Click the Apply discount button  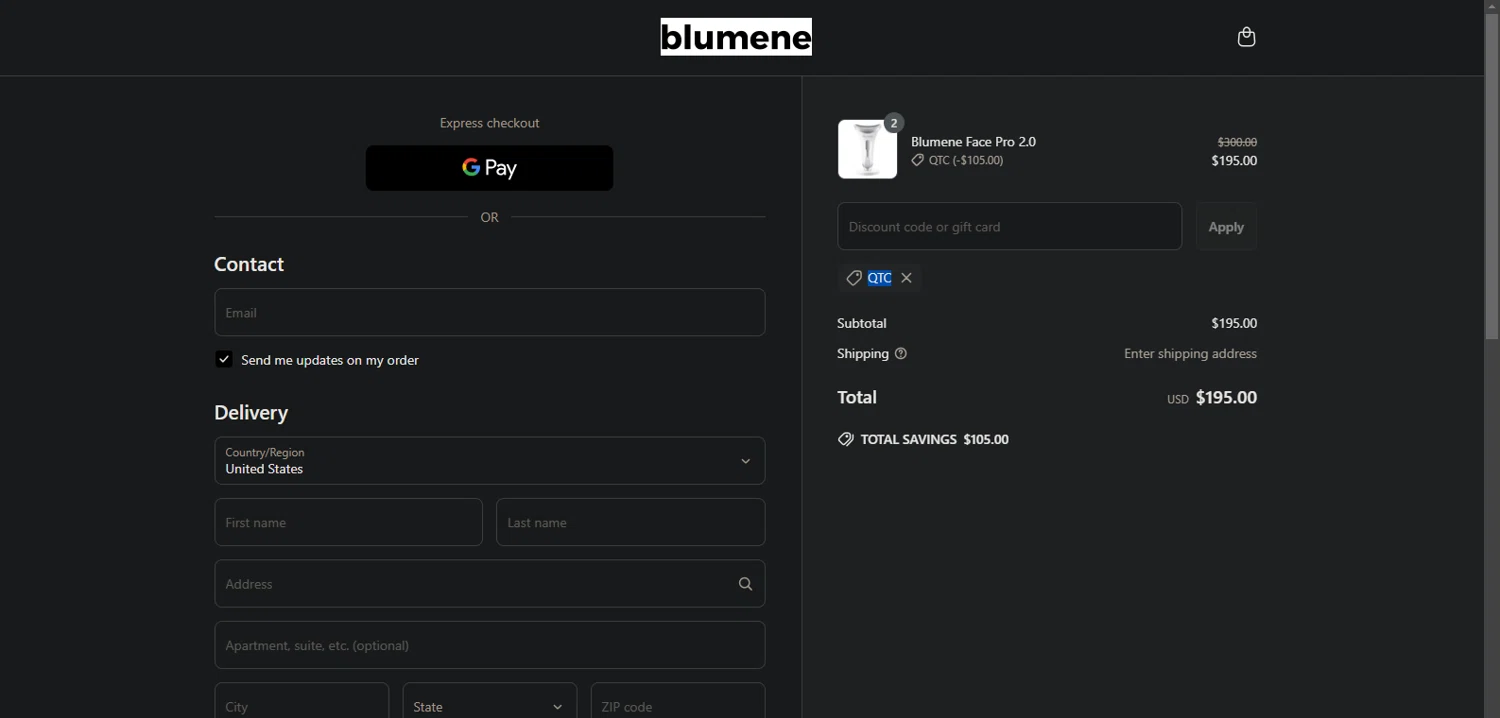[1226, 227]
